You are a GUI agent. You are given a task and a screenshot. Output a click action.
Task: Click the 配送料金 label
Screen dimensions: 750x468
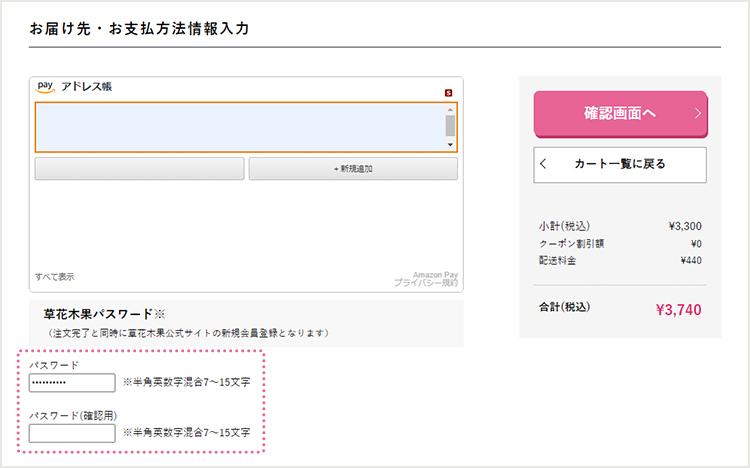(x=558, y=260)
